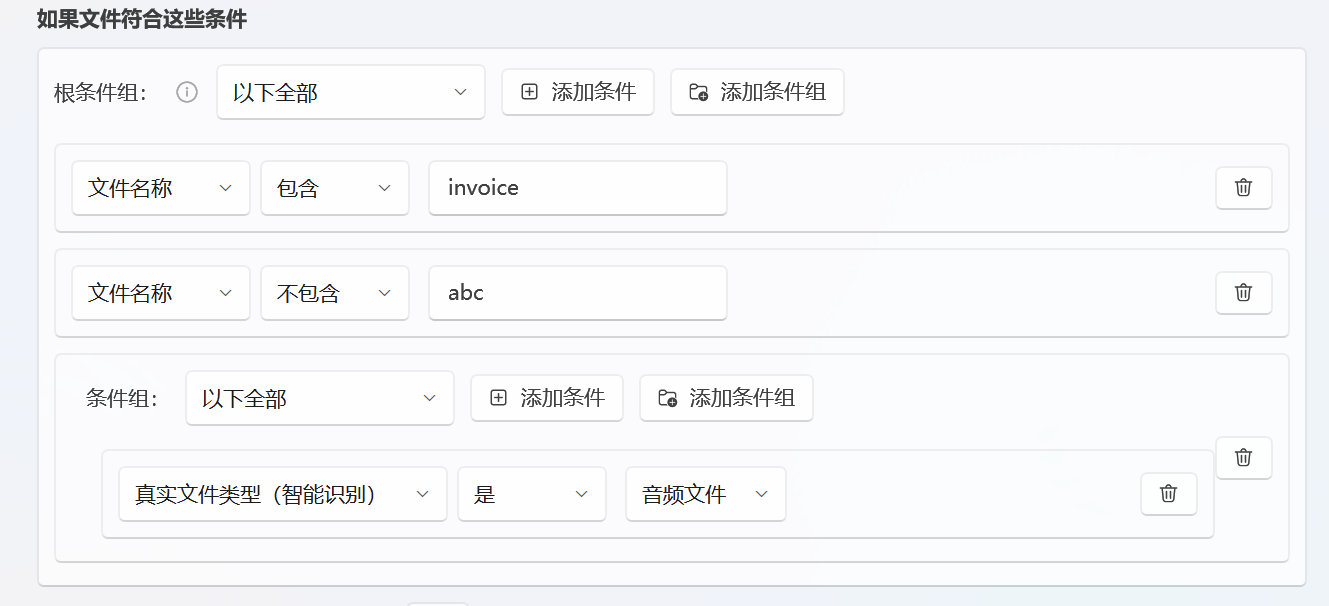Open the 音频文件 type dropdown
The height and width of the screenshot is (606, 1329).
[706, 494]
